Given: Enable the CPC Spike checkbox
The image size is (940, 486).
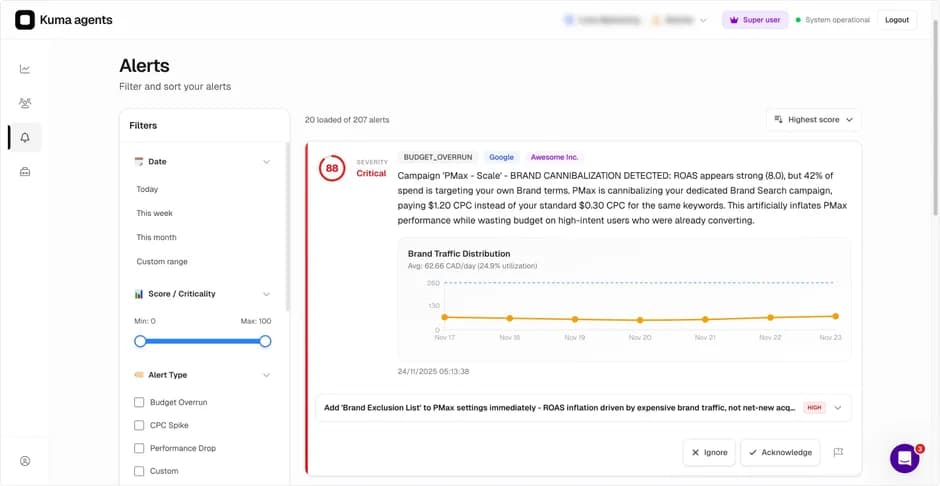Looking at the screenshot, I should 139,425.
